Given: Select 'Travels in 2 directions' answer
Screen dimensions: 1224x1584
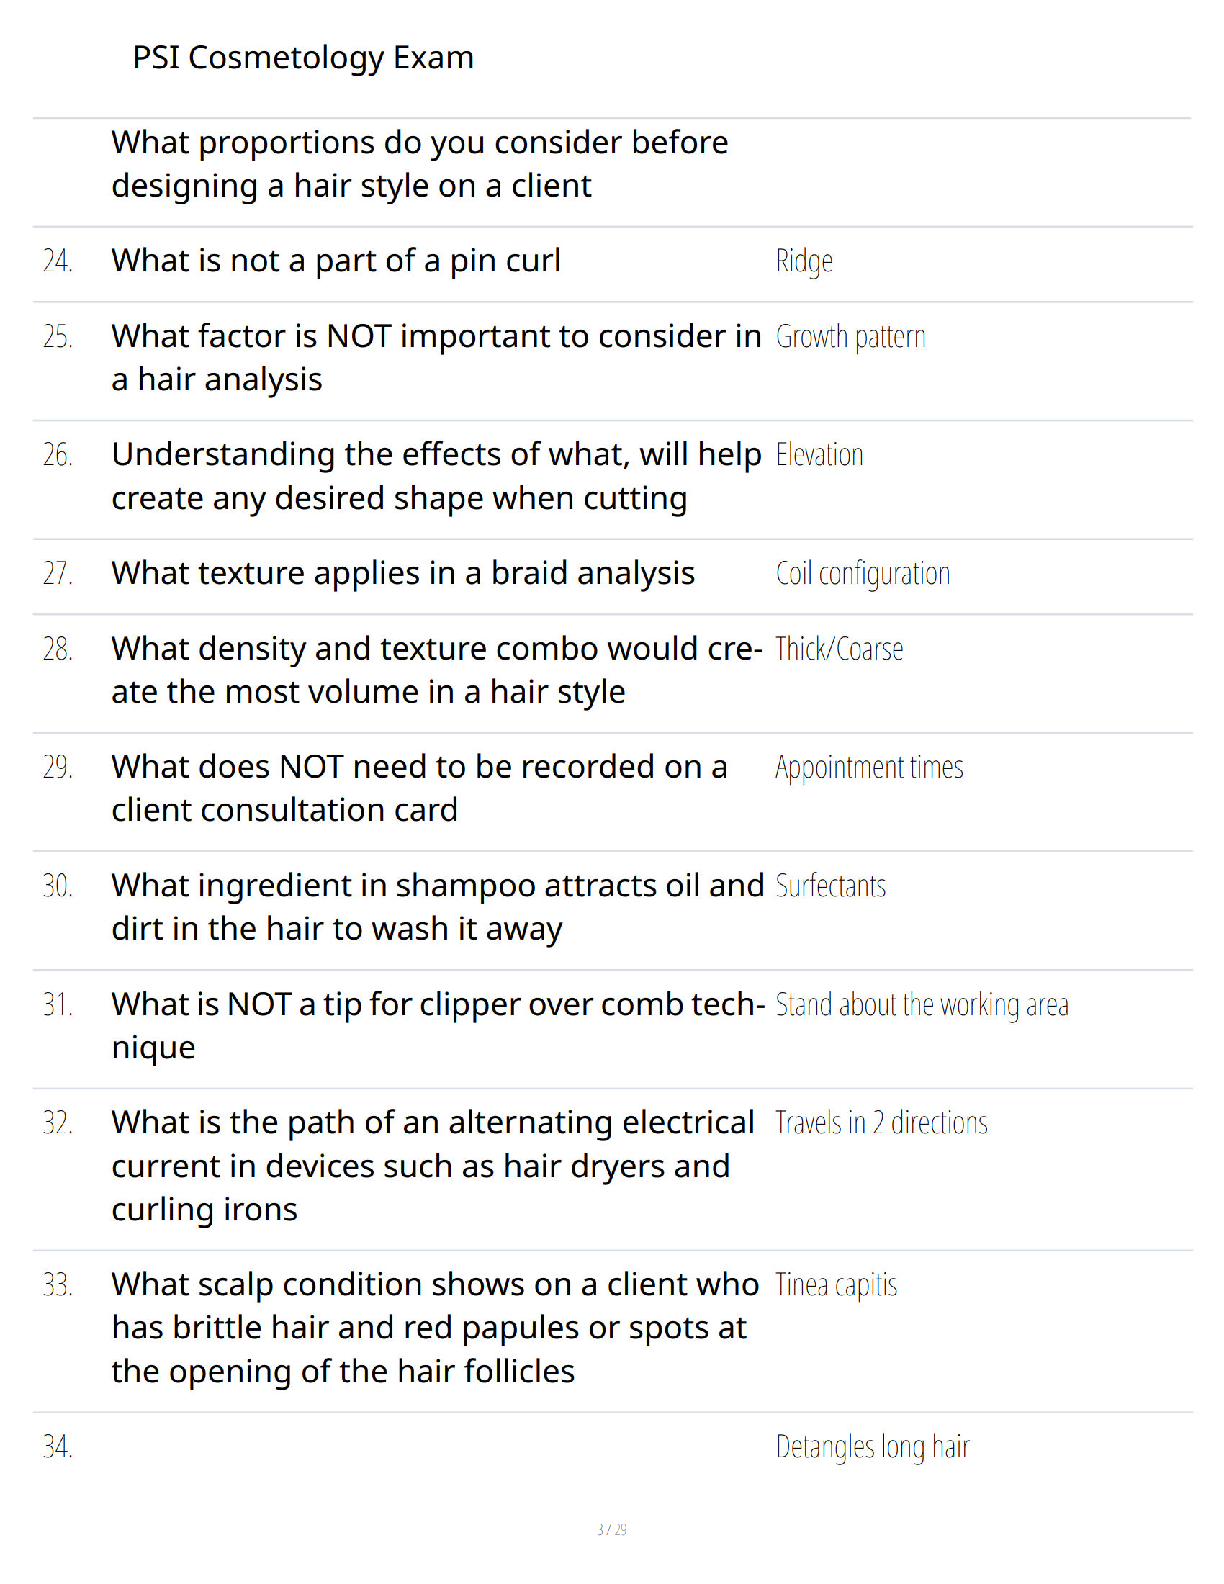Looking at the screenshot, I should 881,1123.
